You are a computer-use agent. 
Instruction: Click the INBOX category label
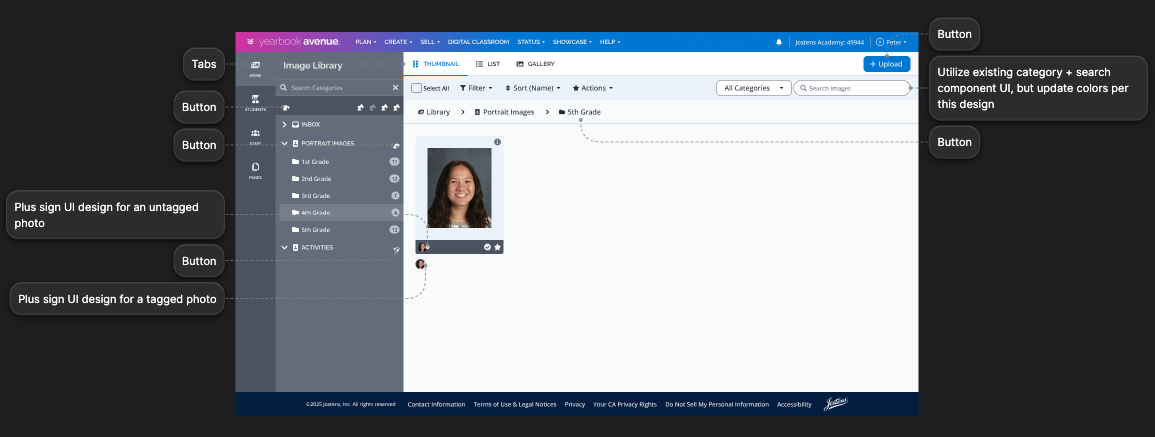tap(310, 125)
